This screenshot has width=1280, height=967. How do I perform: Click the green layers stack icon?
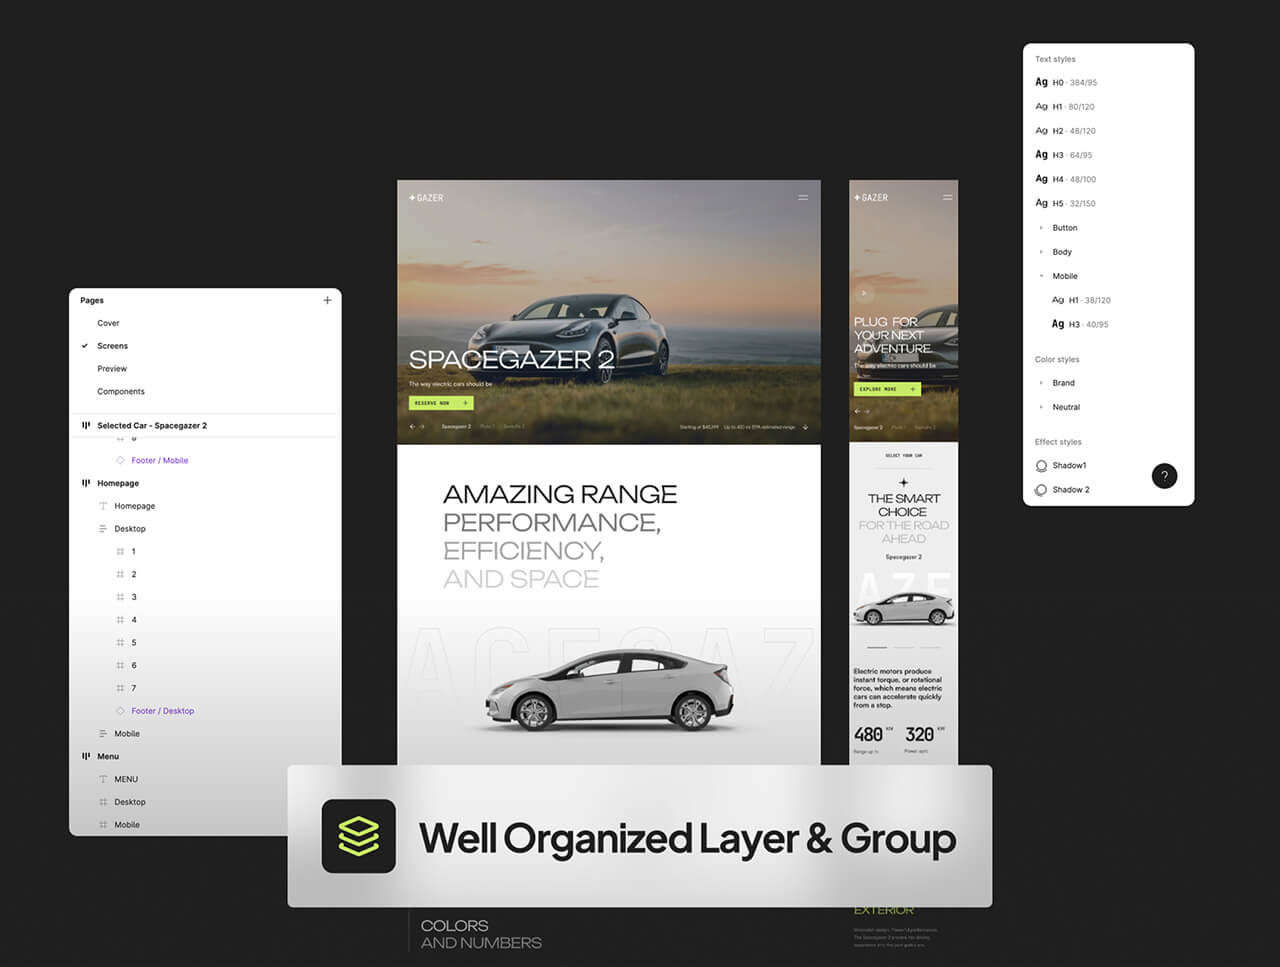(x=358, y=836)
